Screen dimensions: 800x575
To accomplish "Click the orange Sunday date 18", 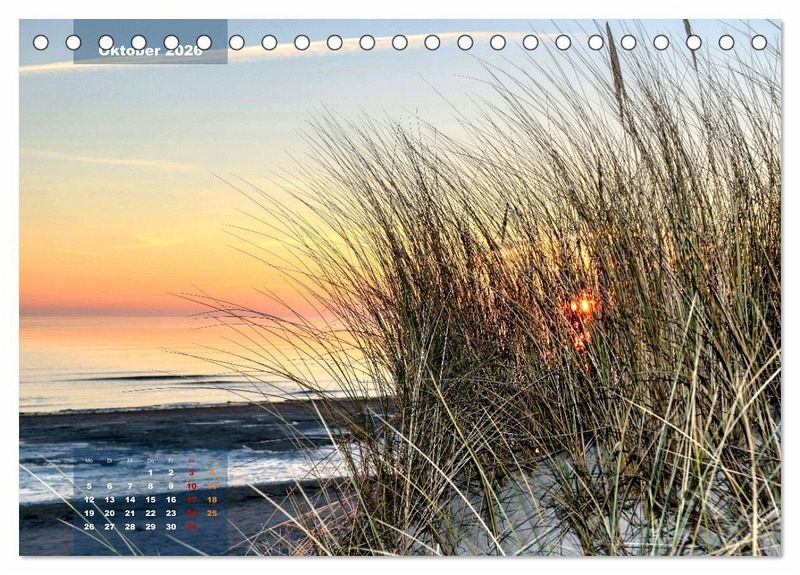I will [212, 499].
